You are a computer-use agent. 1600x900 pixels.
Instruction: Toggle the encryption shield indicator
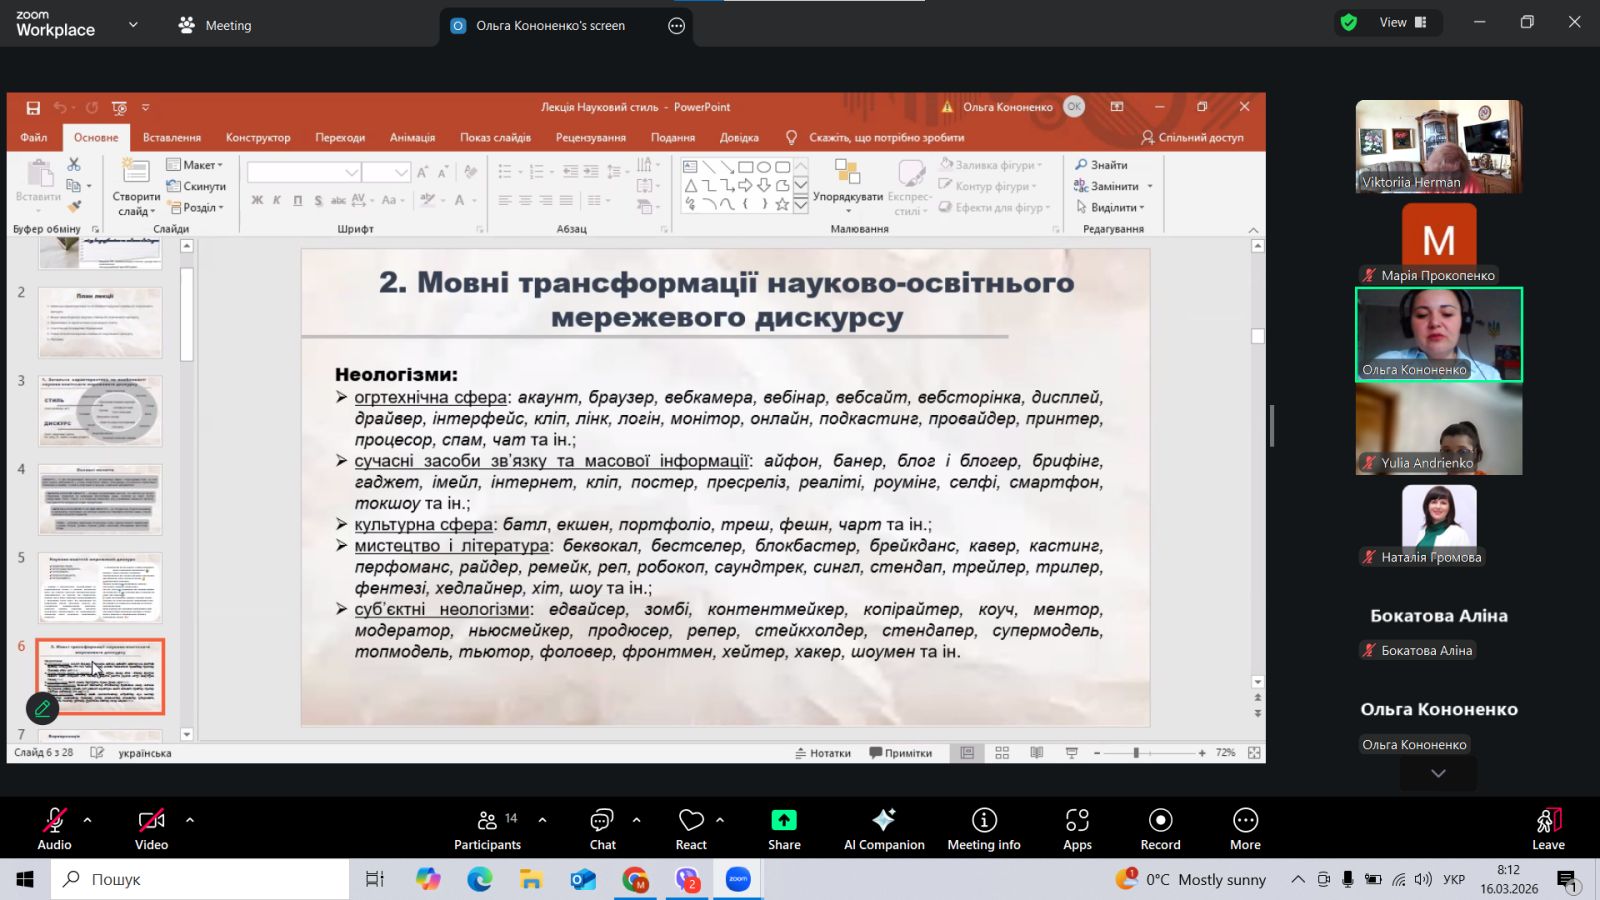[x=1349, y=22]
